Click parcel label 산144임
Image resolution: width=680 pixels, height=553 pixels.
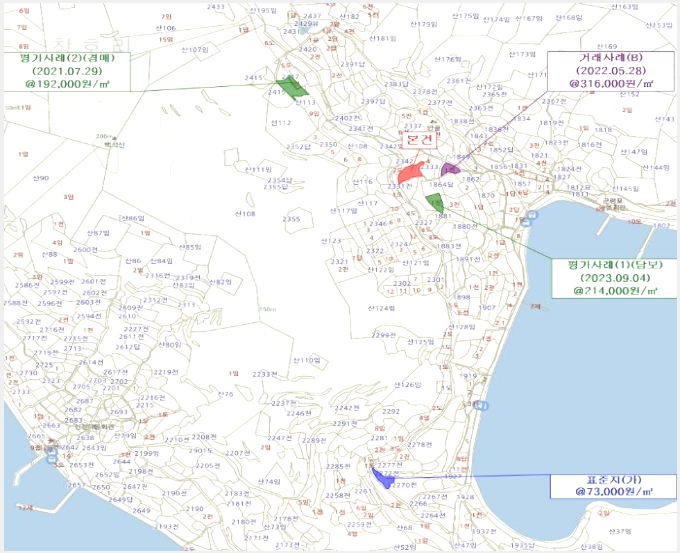[656, 167]
